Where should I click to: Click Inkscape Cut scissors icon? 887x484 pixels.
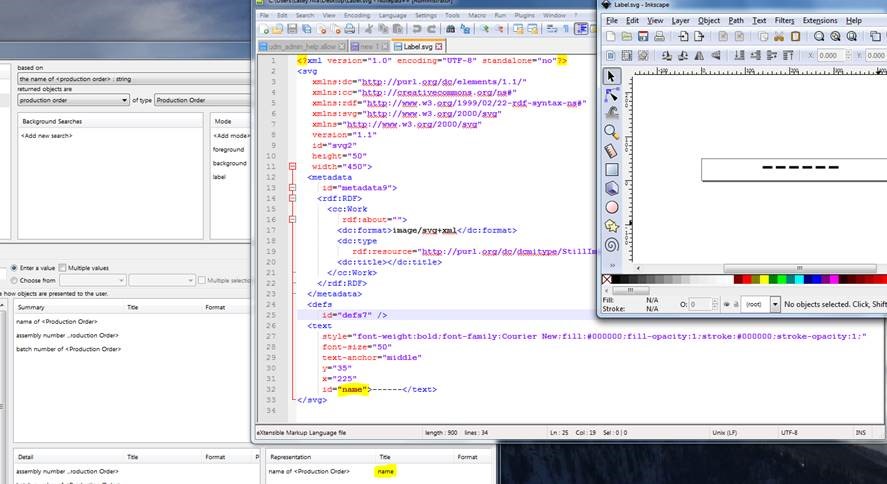click(779, 37)
